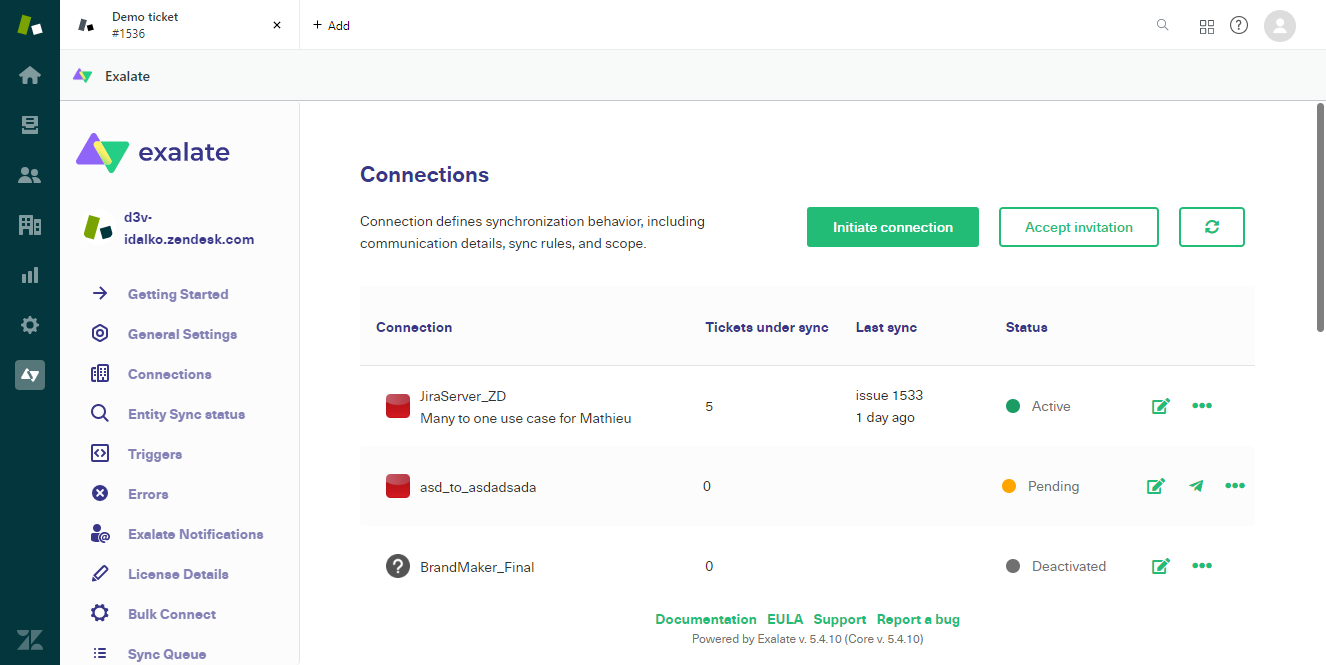Open the Views icon in Zendesk sidebar
1326x665 pixels.
coord(30,125)
